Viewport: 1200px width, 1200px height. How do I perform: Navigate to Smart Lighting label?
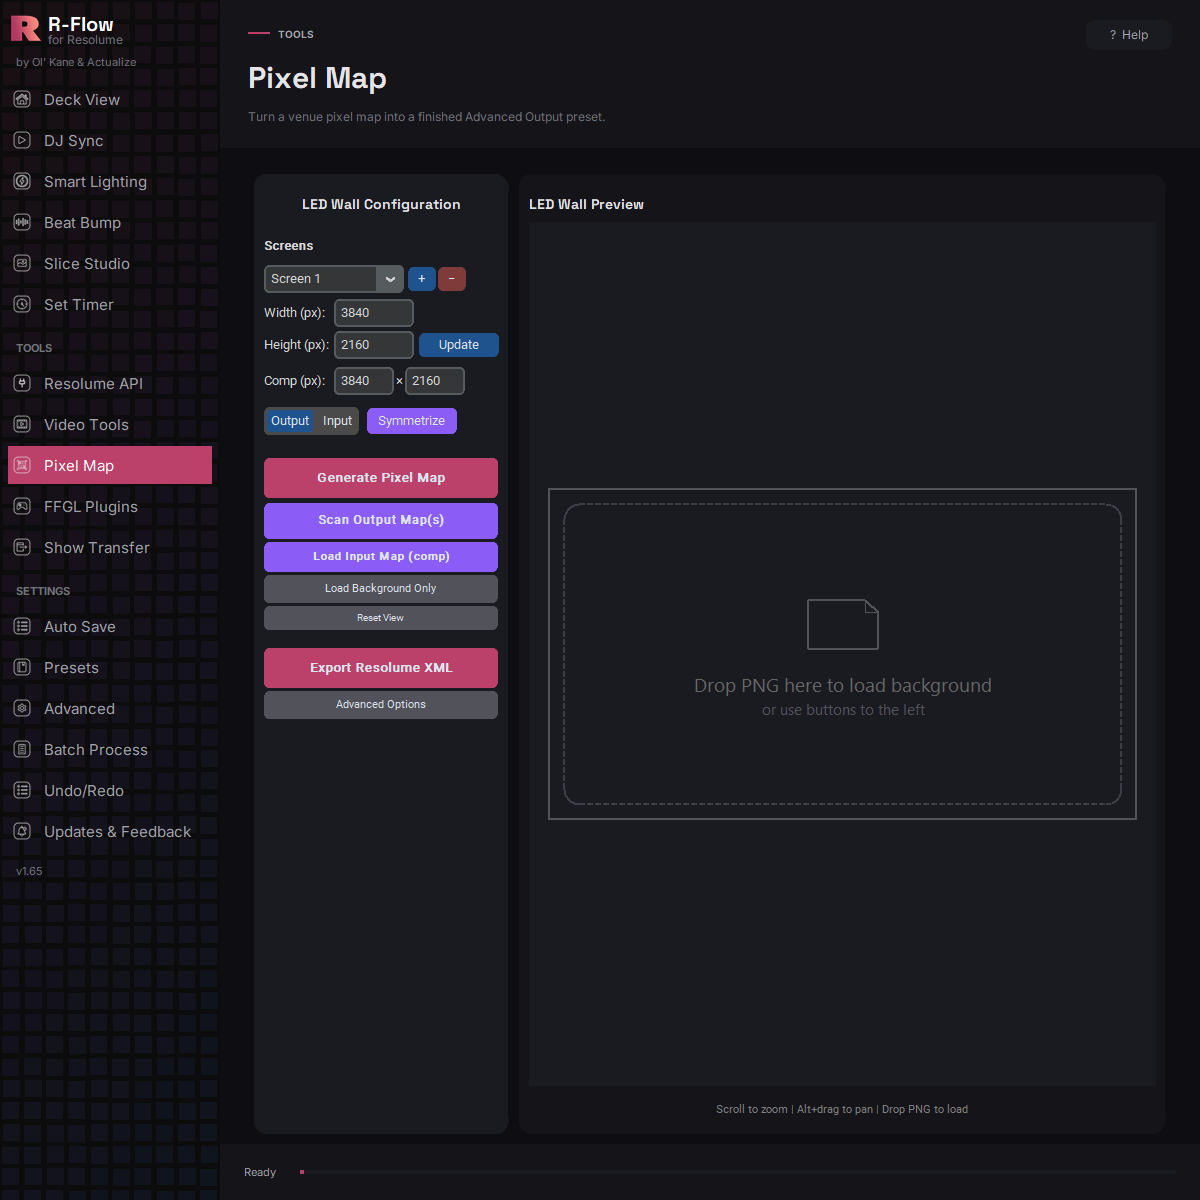point(95,182)
